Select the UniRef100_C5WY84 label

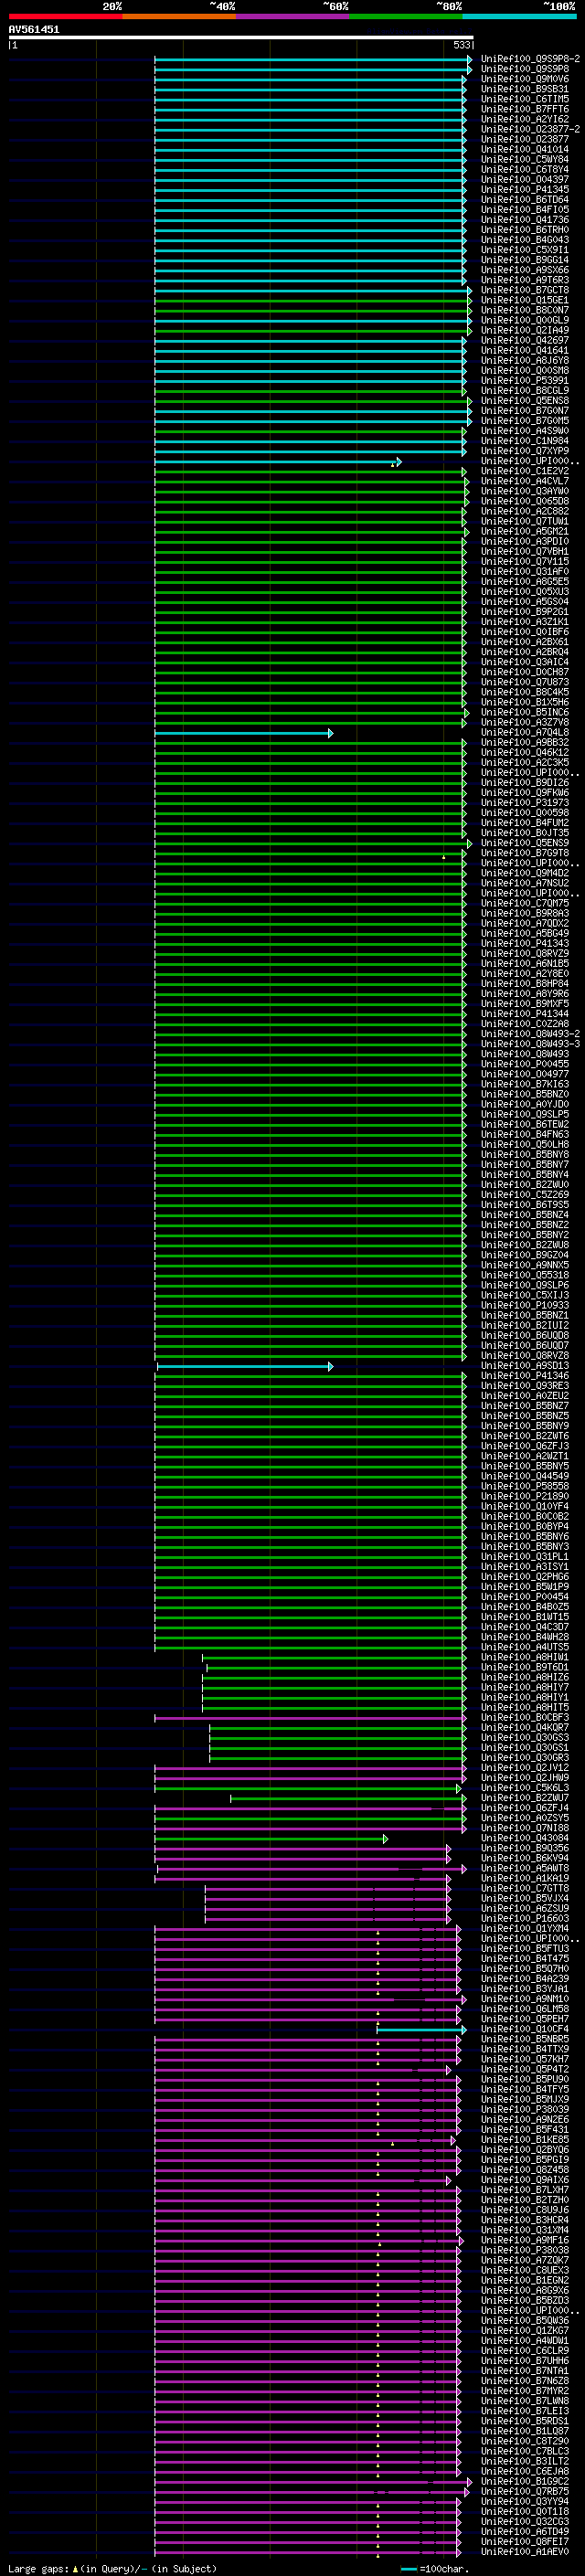click(525, 159)
